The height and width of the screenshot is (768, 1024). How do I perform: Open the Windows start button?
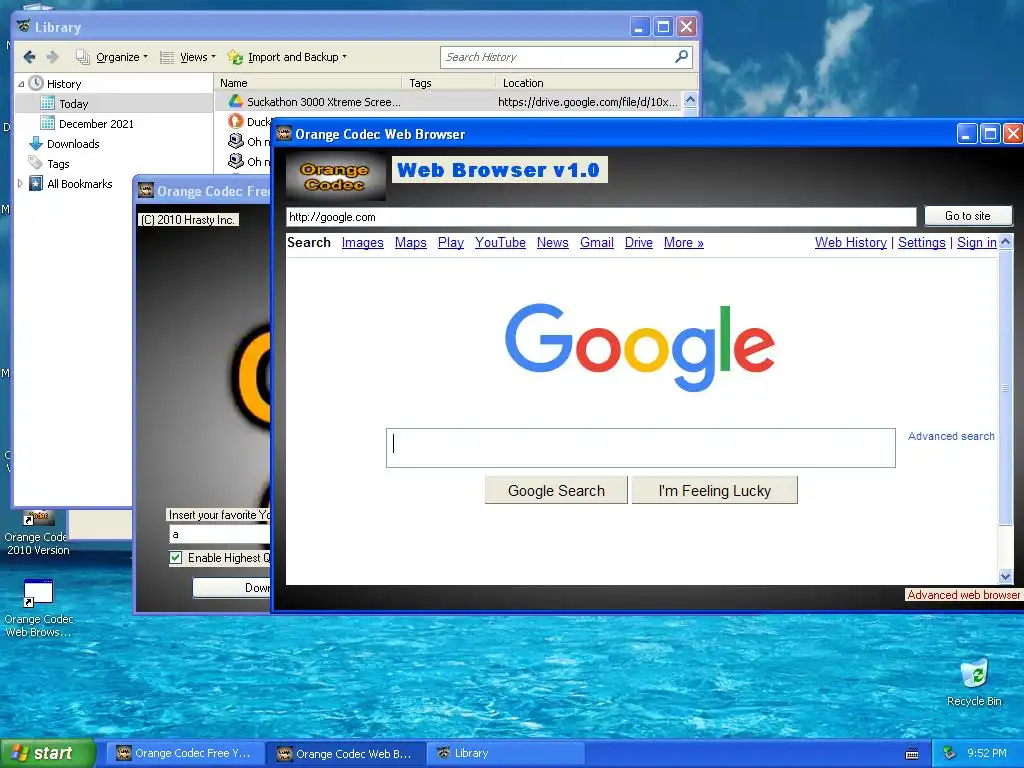coord(47,754)
